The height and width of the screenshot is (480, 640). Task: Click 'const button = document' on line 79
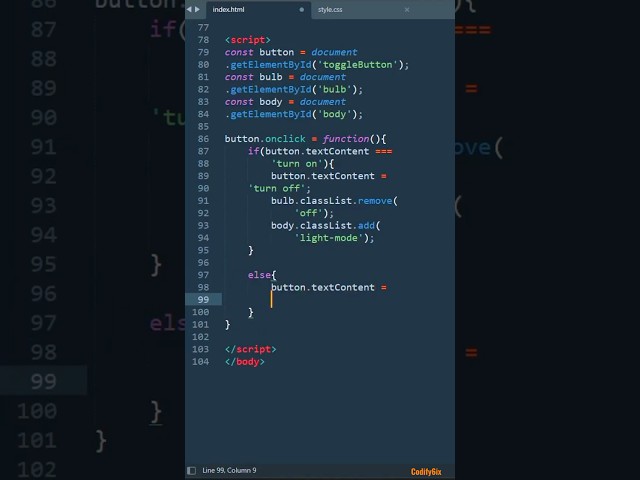pos(291,52)
